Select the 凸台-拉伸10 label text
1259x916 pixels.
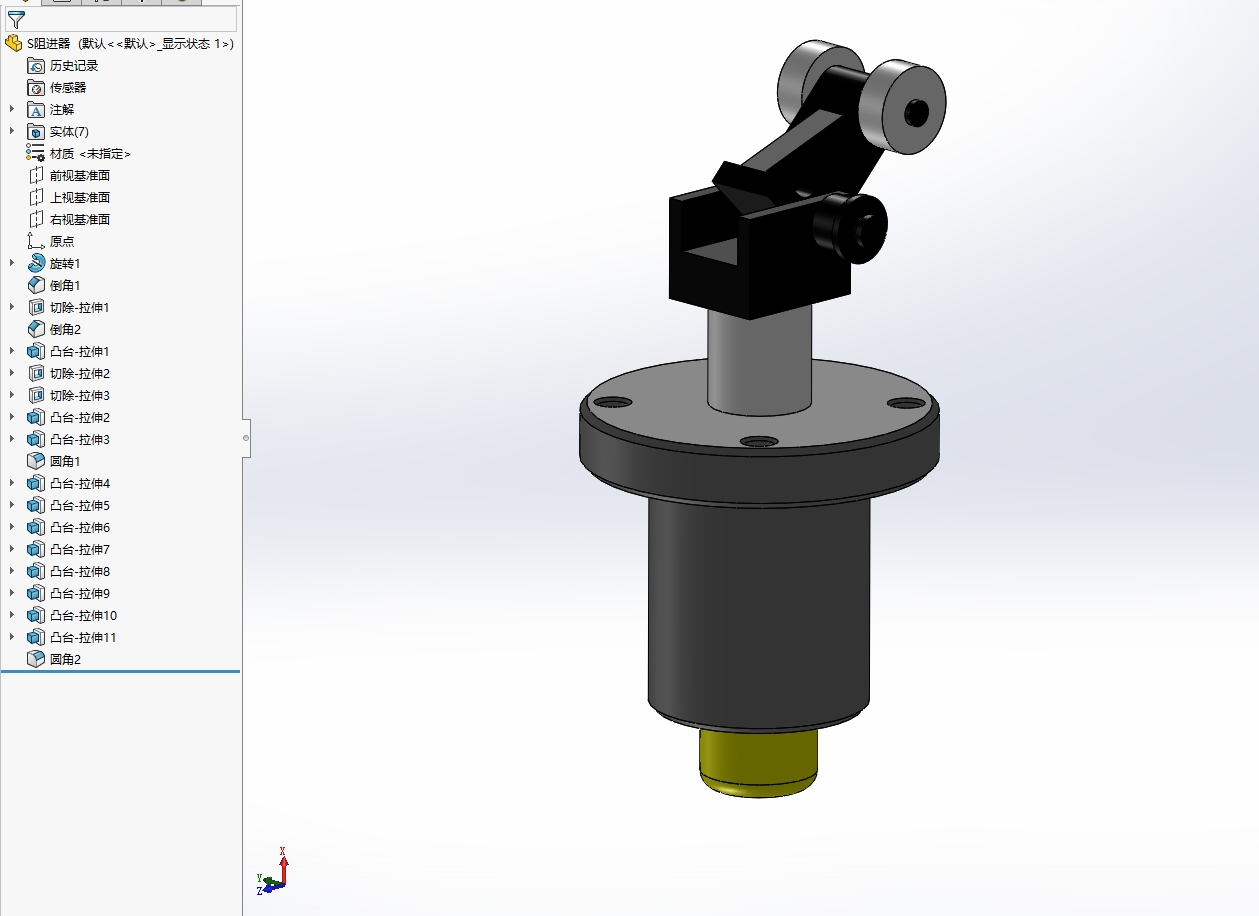coord(84,615)
